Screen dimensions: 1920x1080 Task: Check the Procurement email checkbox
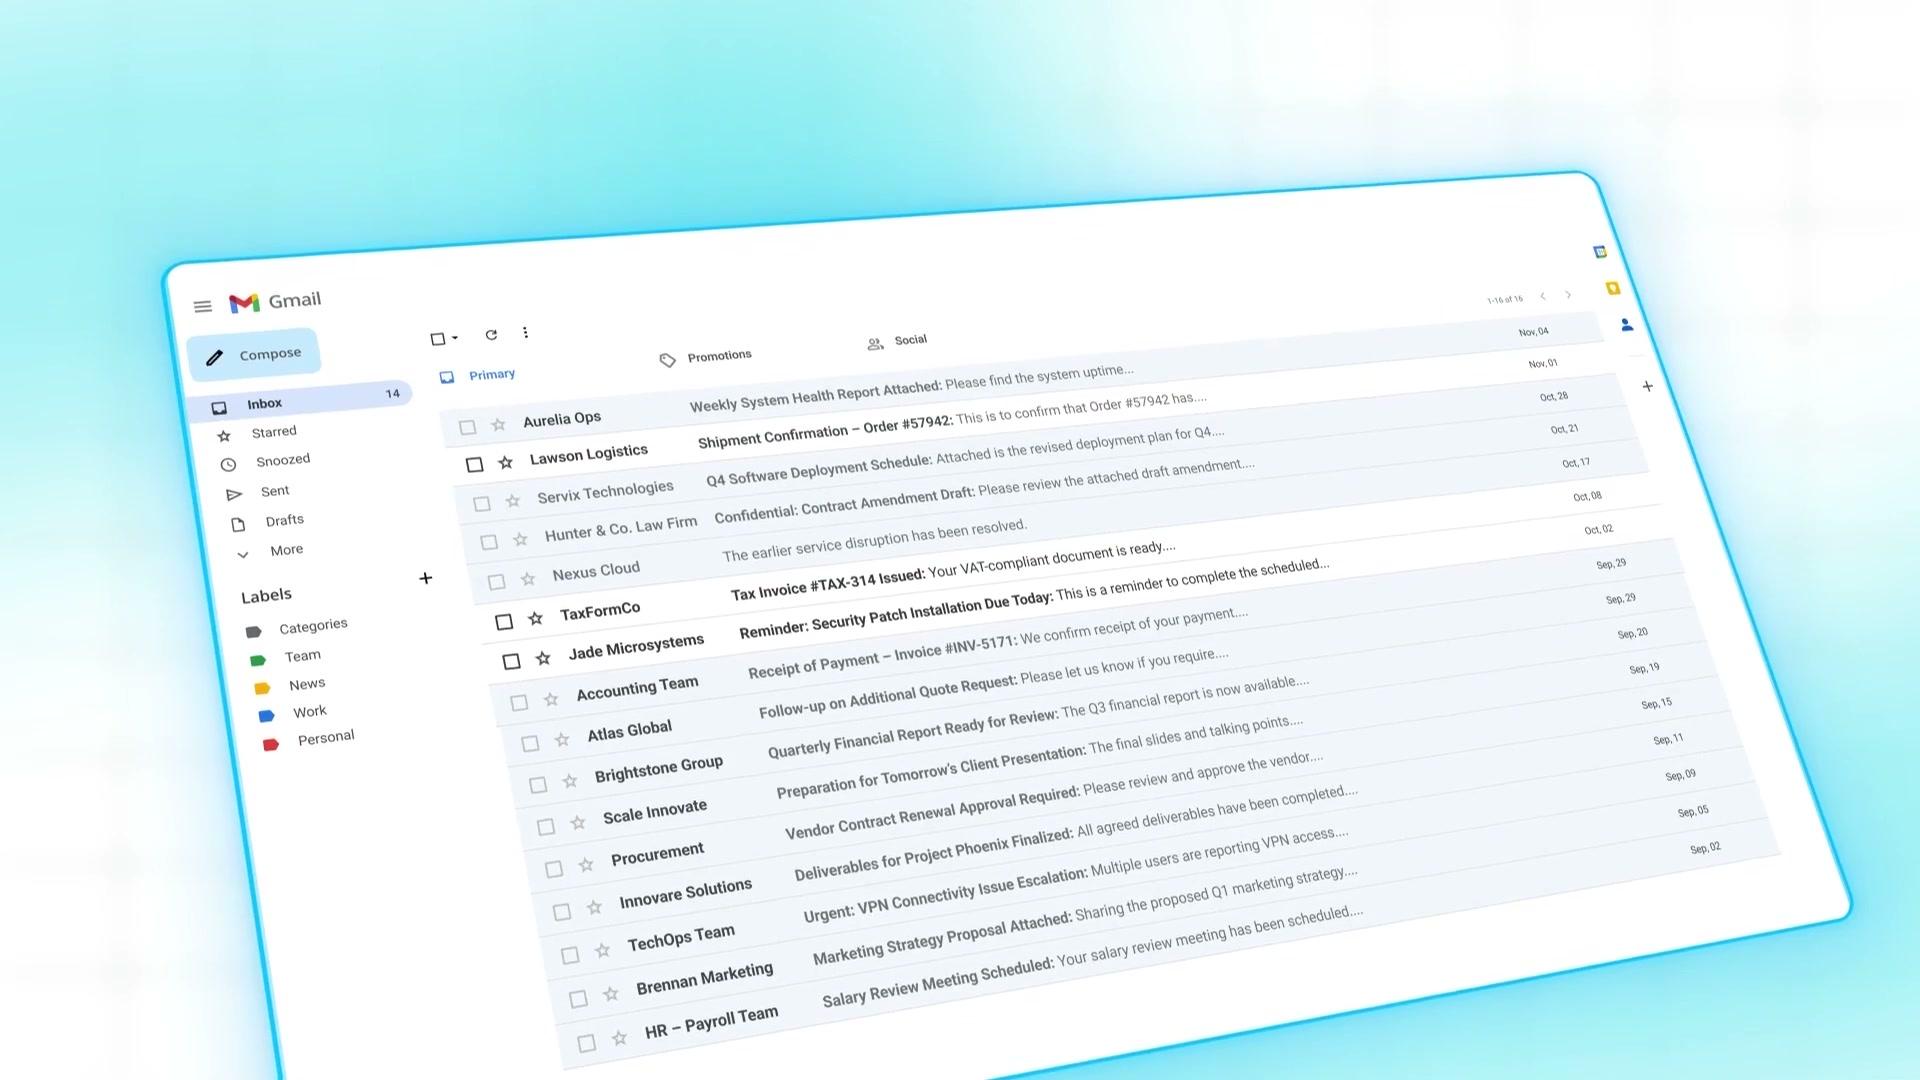coord(554,869)
